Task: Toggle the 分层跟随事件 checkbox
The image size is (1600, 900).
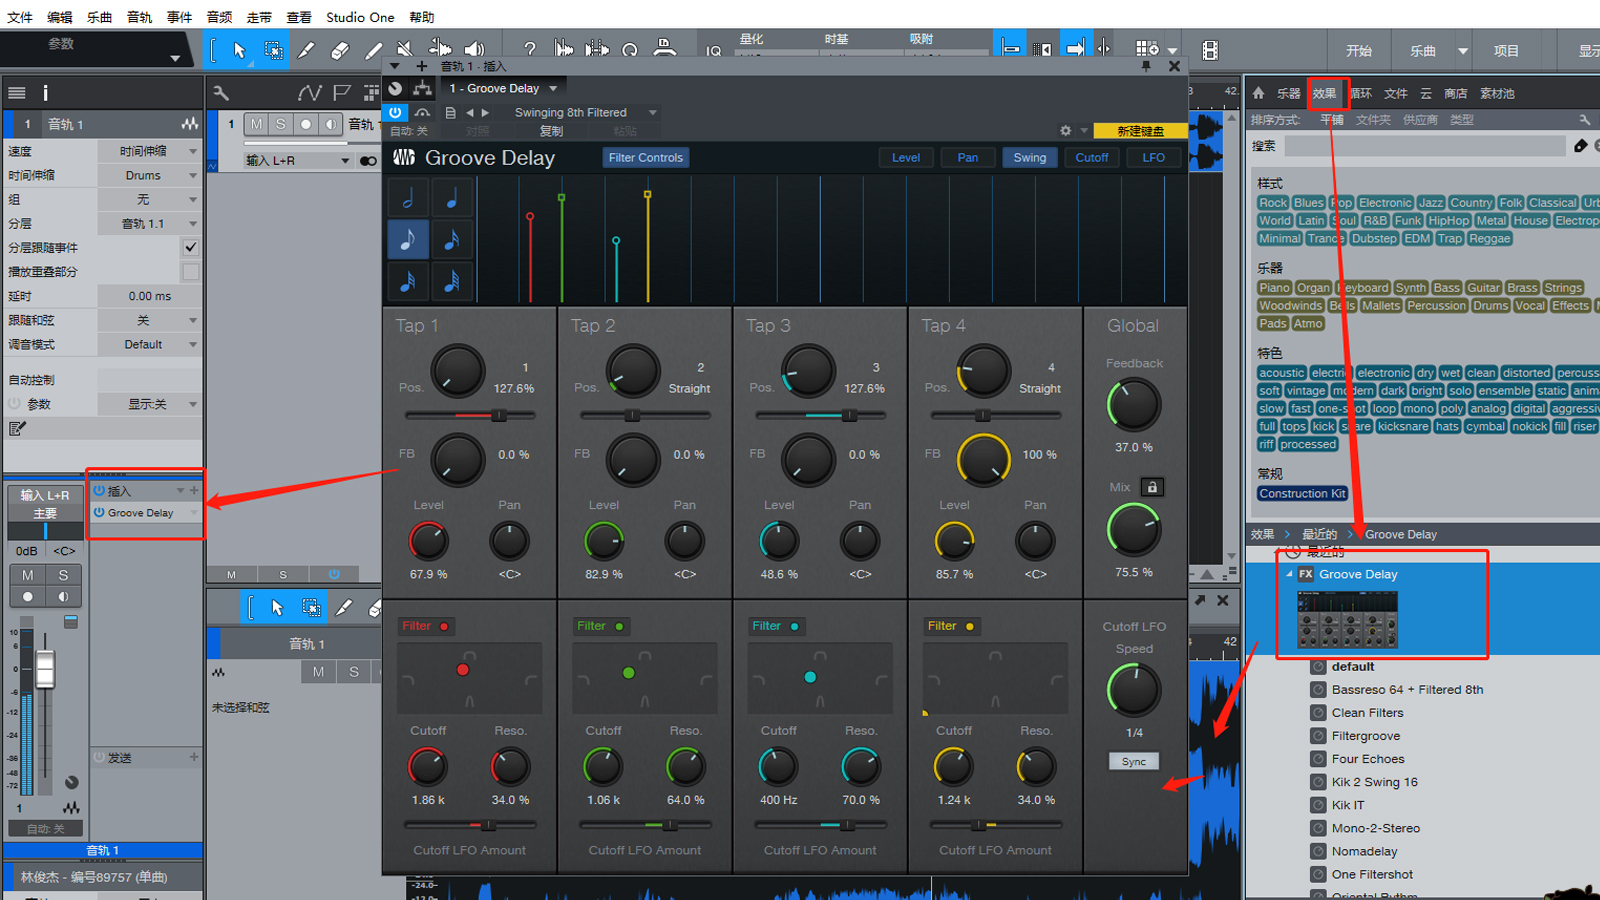Action: click(190, 247)
